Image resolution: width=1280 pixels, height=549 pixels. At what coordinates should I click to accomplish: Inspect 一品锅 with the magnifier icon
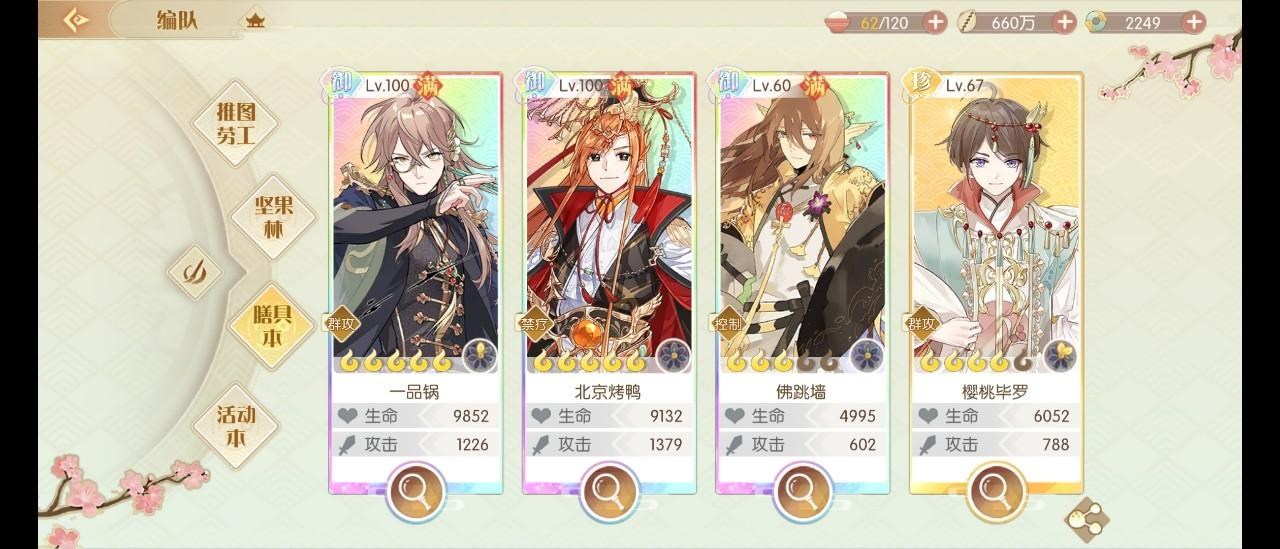click(414, 491)
